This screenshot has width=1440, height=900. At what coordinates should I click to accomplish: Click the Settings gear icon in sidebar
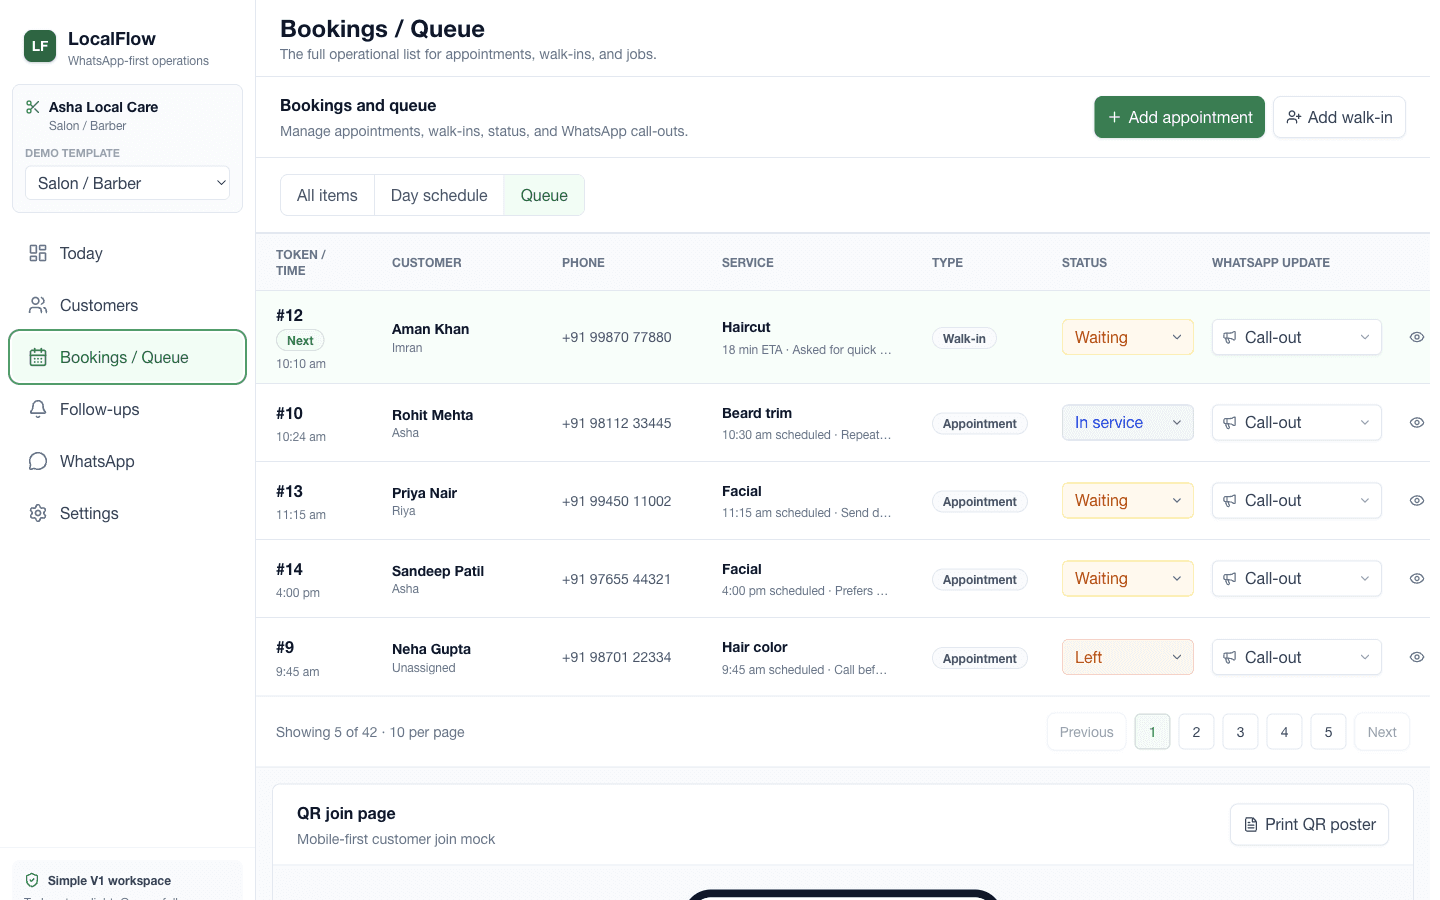pyautogui.click(x=38, y=513)
